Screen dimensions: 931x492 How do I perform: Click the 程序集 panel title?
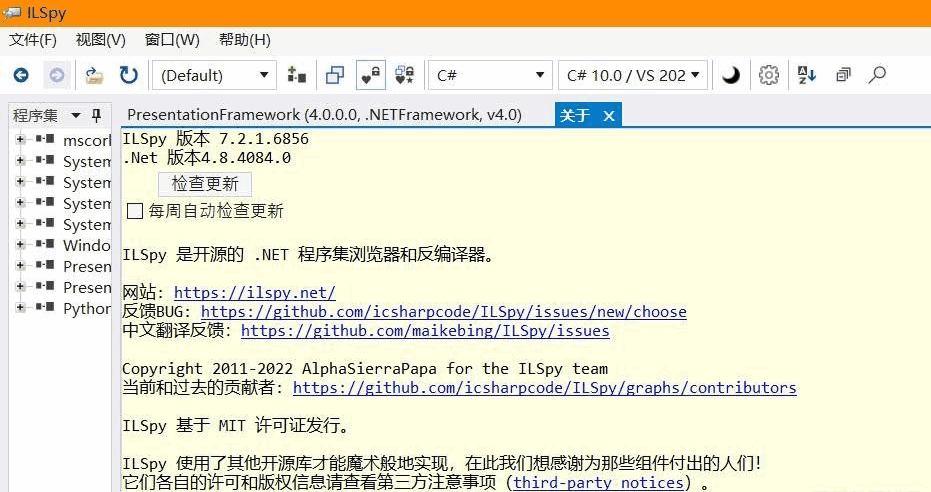36,115
